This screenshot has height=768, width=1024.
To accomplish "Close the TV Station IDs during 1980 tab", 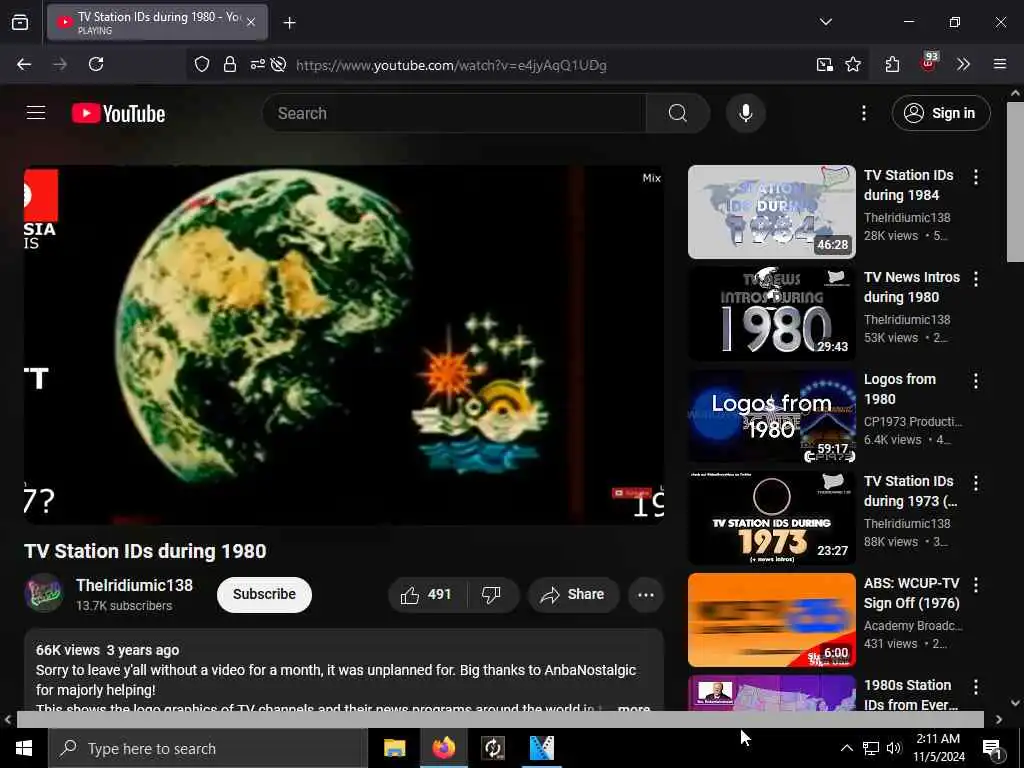I will pyautogui.click(x=251, y=22).
